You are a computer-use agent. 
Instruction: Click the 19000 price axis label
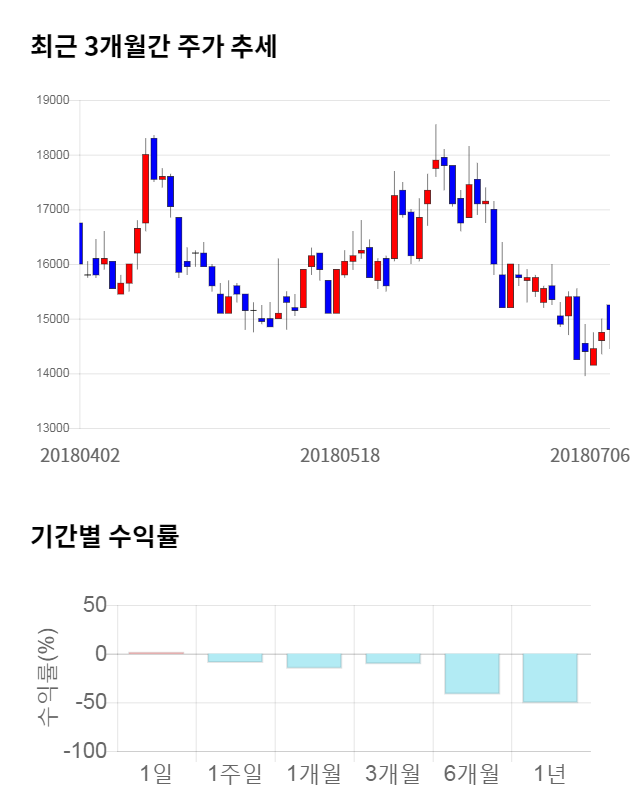pos(54,100)
